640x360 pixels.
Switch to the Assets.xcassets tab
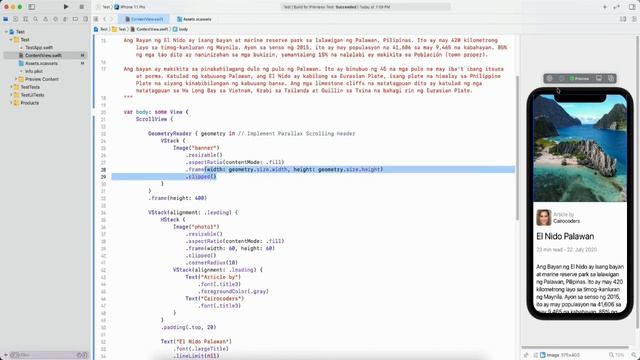click(x=194, y=19)
